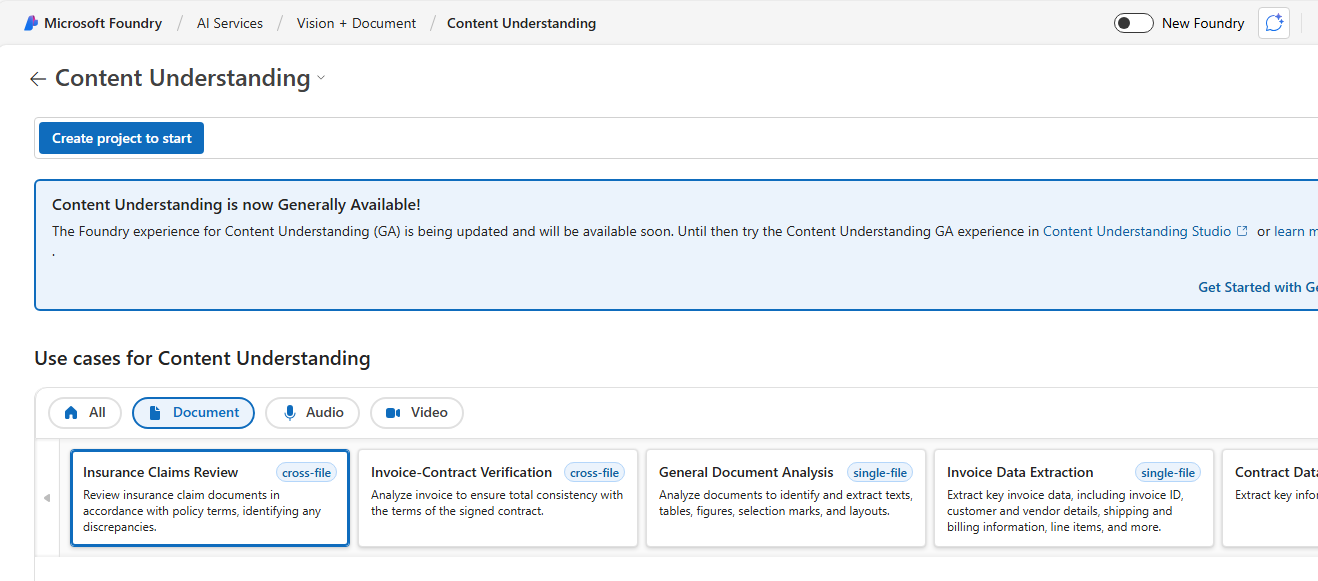Click the refresh icon in the top-right corner
Screen dimensions: 1318x581
coord(1273,22)
